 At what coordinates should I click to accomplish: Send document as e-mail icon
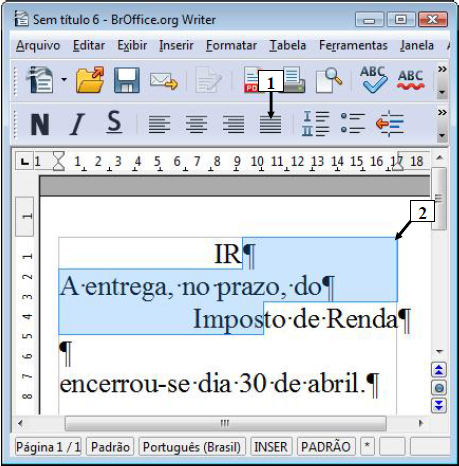163,81
